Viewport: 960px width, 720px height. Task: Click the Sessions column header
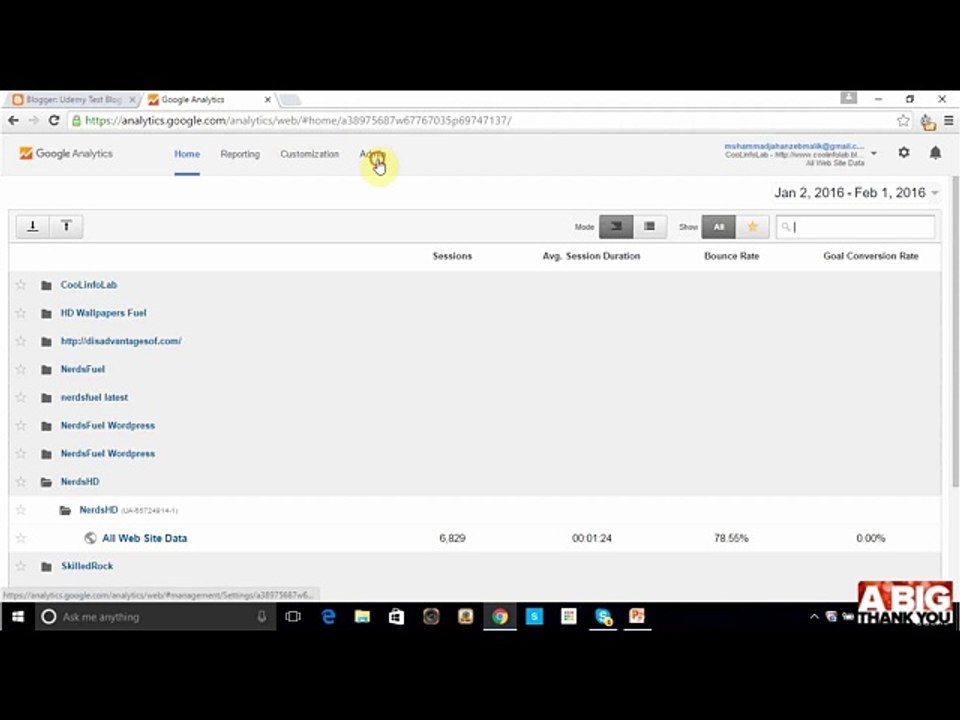pyautogui.click(x=452, y=256)
